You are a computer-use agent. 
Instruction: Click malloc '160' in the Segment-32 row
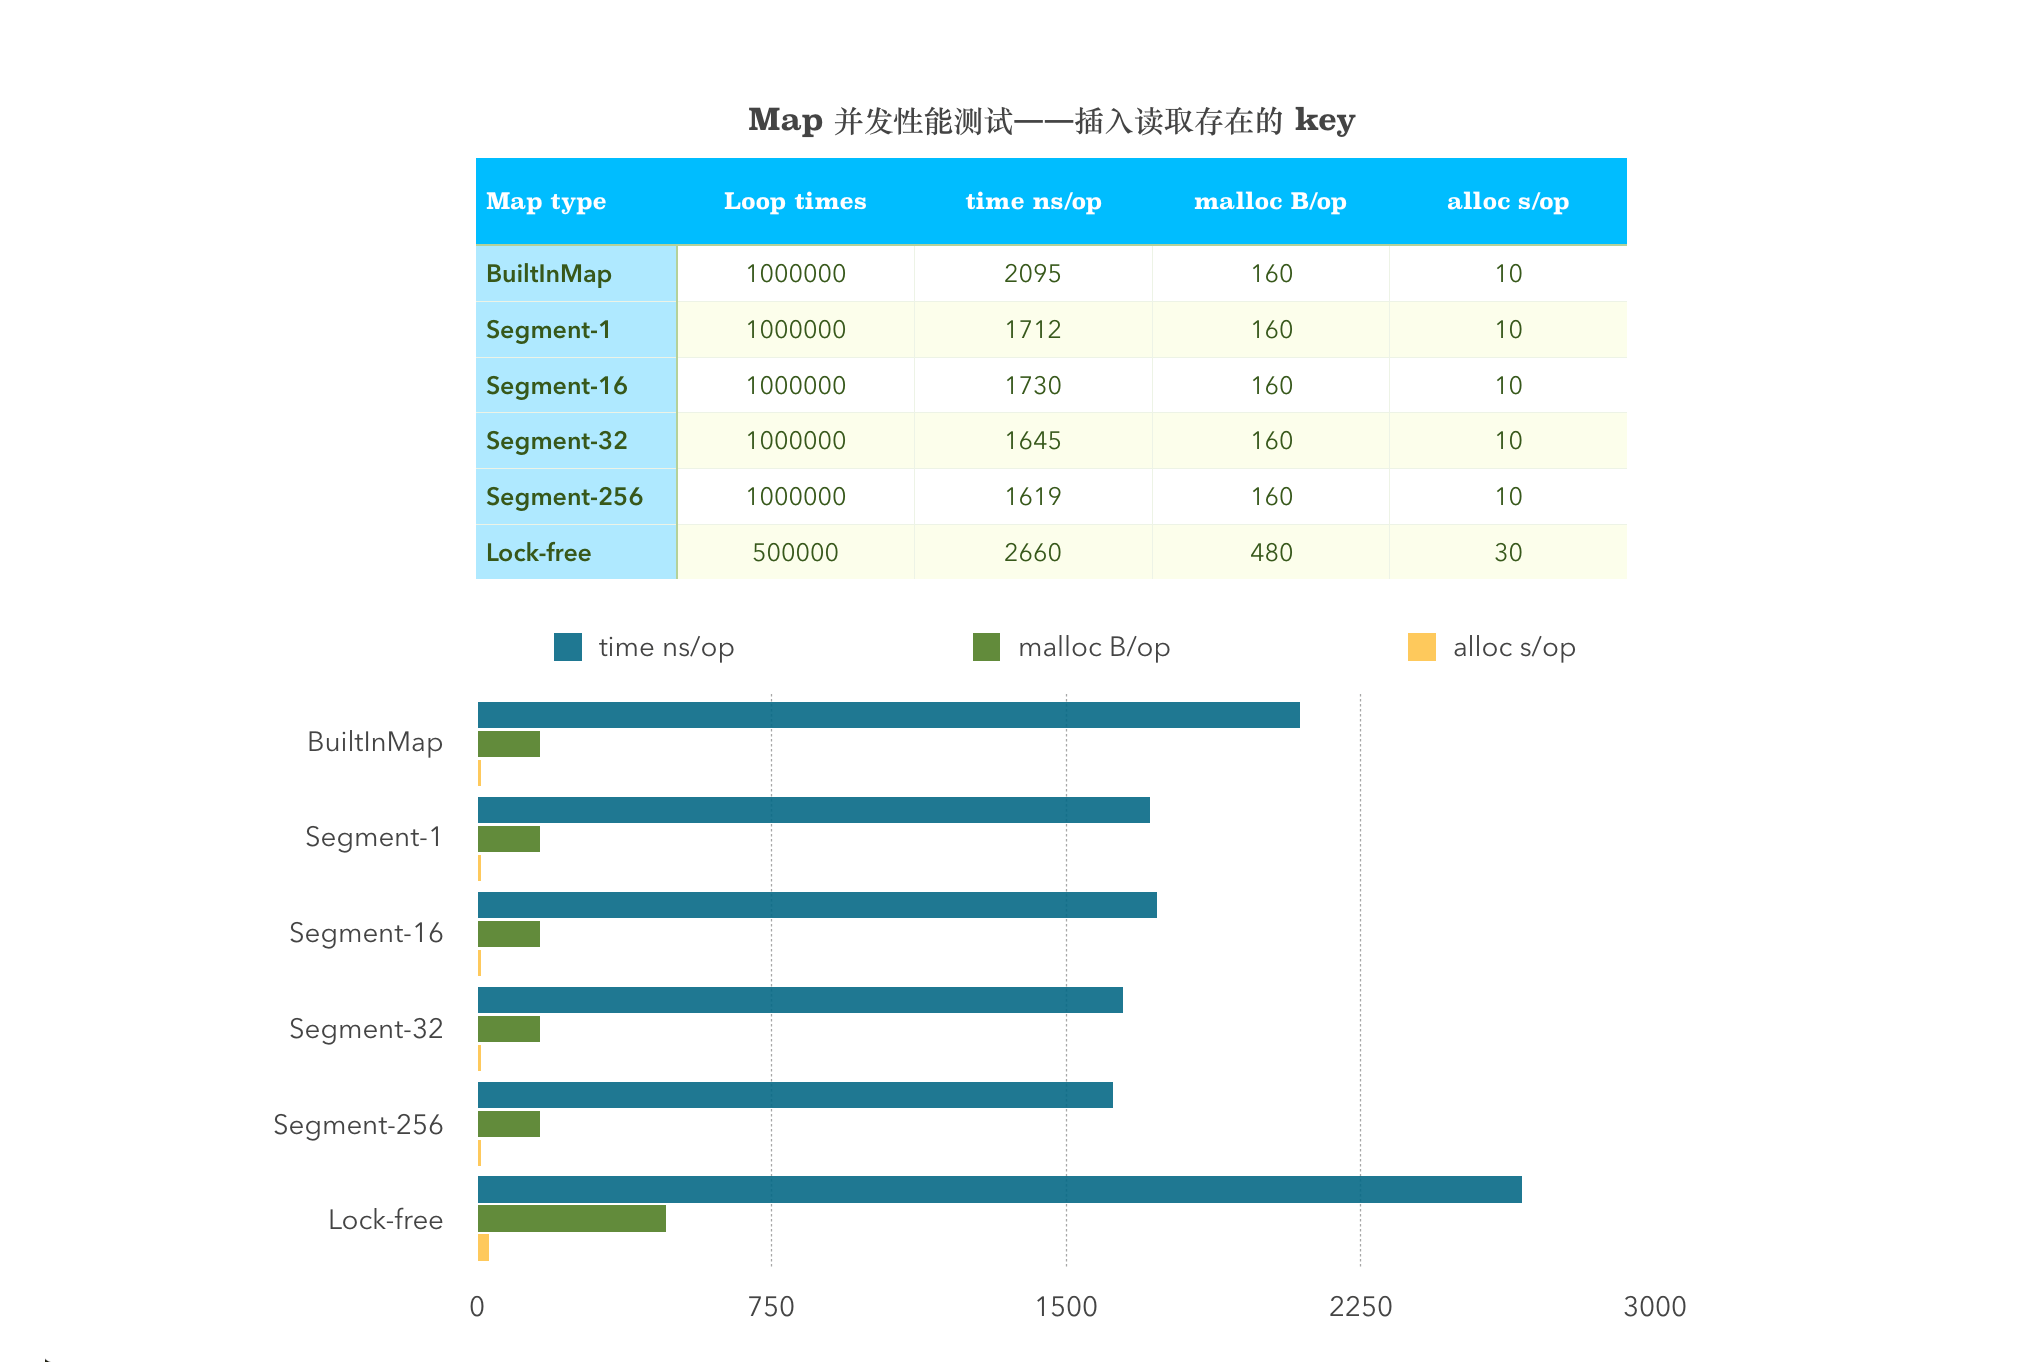coord(1271,440)
